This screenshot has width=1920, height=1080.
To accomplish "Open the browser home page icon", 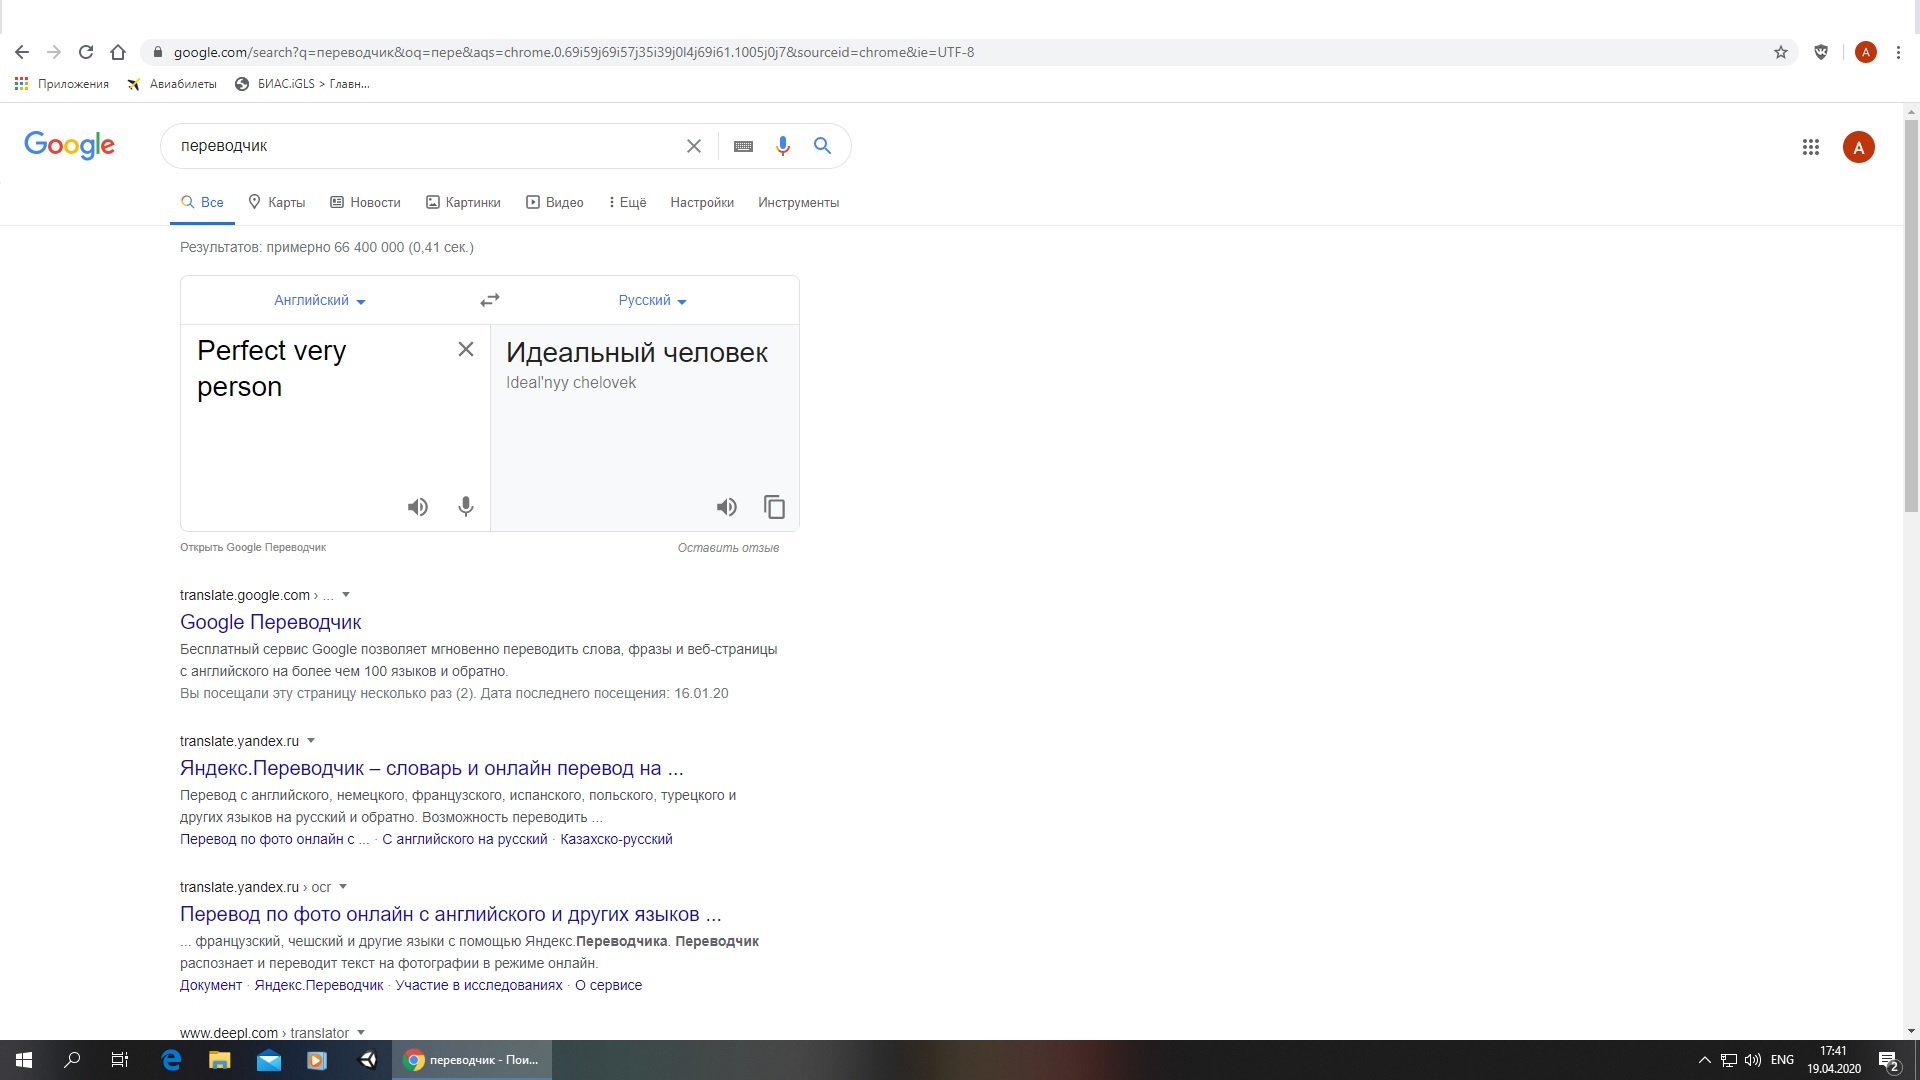I will click(x=118, y=52).
